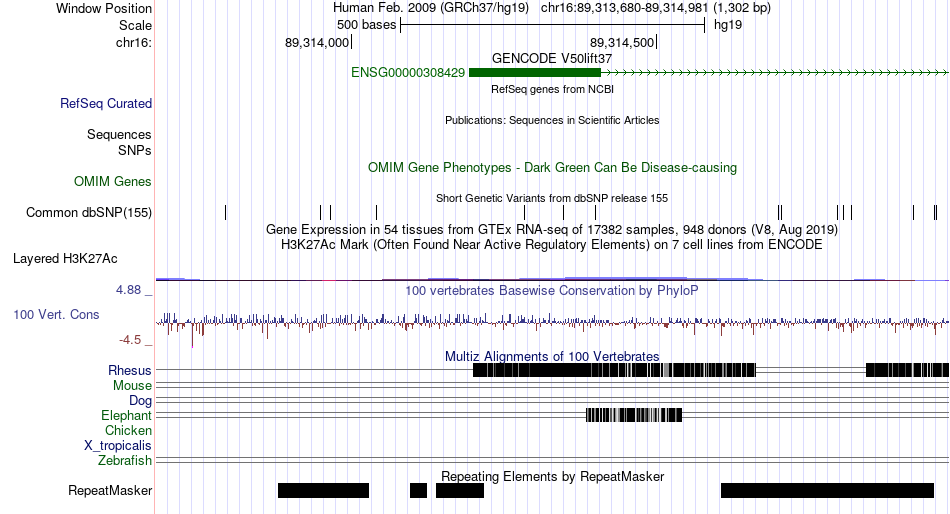Viewport: 950px width, 514px height.
Task: Open the OMIM Genes track label
Action: point(113,181)
